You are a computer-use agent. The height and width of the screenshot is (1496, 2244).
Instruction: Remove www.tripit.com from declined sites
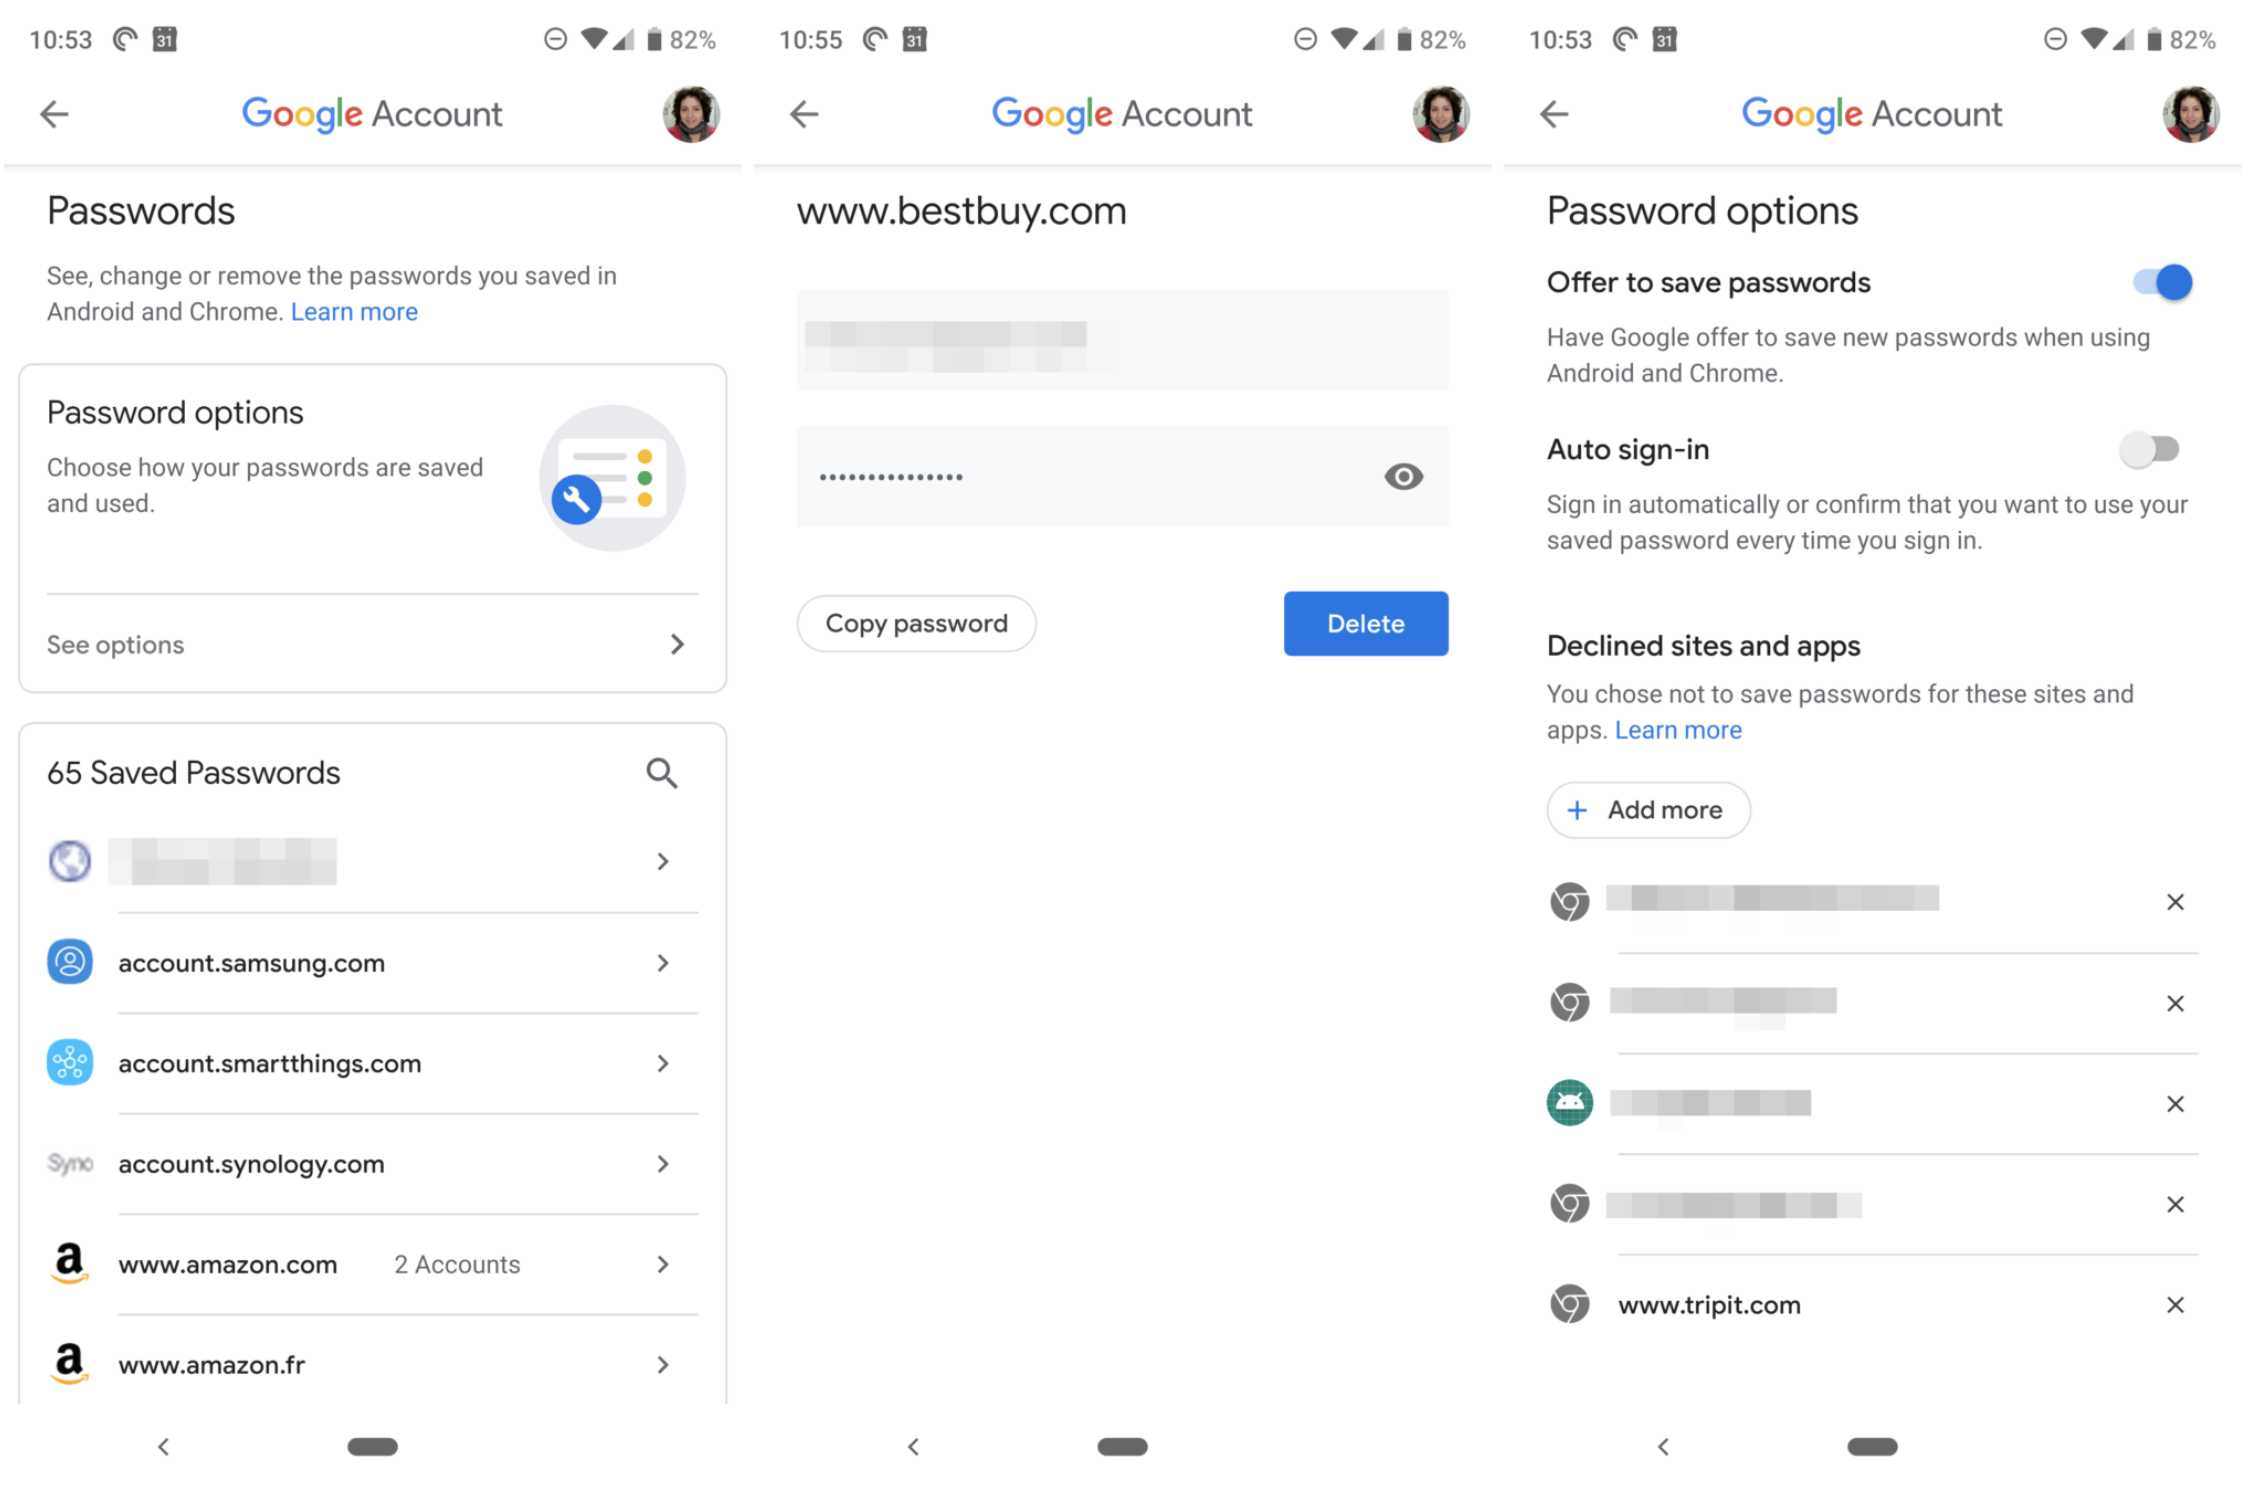(2174, 1305)
